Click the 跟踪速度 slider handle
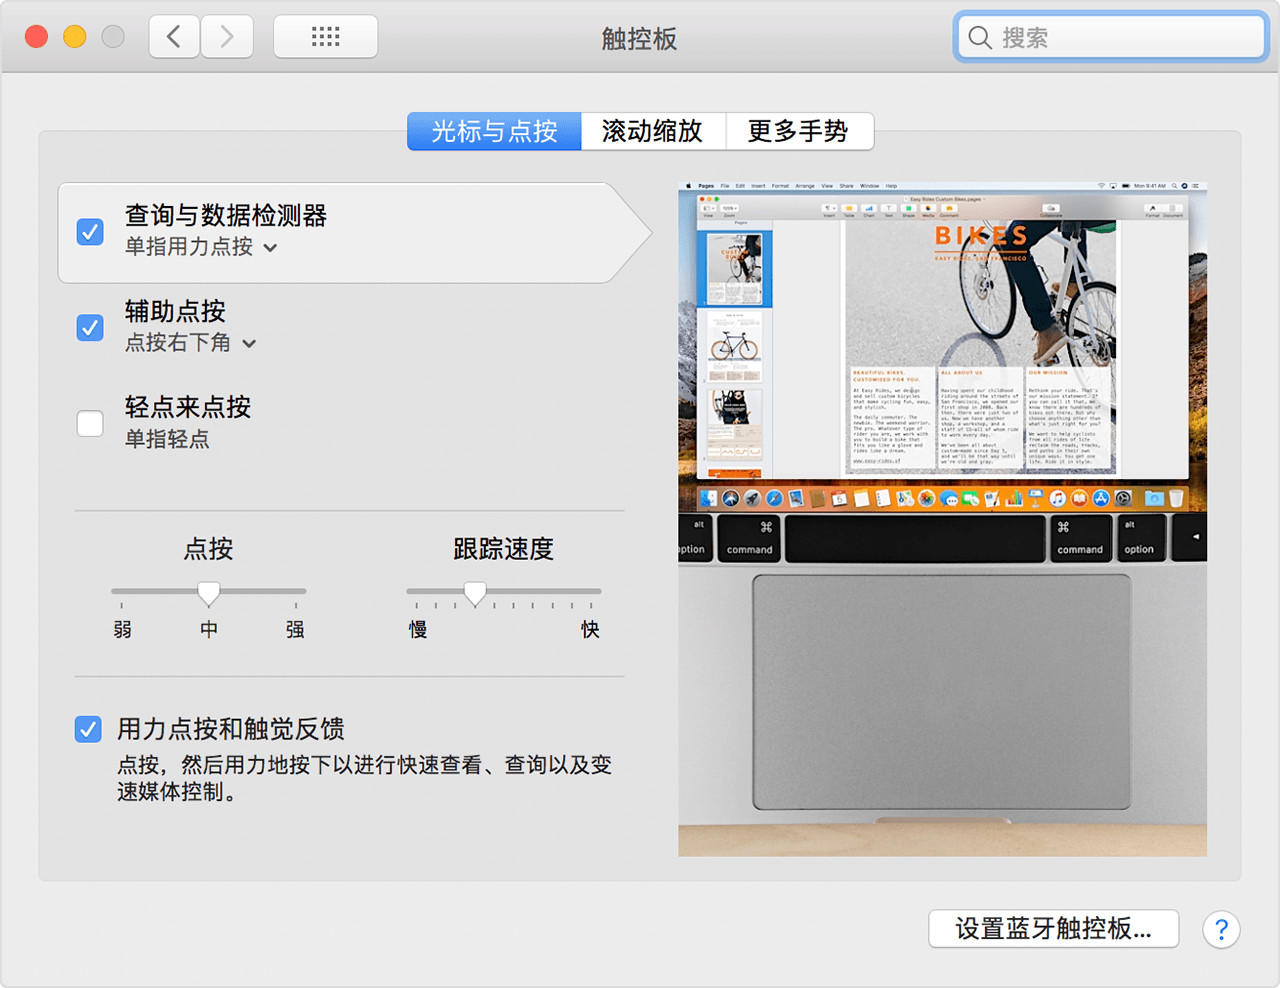Viewport: 1280px width, 988px height. point(475,592)
